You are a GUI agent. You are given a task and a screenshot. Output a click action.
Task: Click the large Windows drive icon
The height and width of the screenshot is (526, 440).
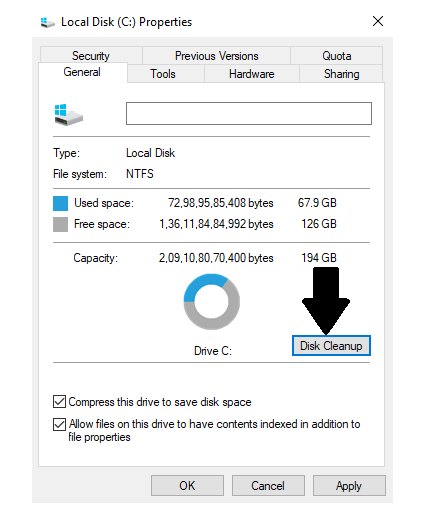pos(68,115)
